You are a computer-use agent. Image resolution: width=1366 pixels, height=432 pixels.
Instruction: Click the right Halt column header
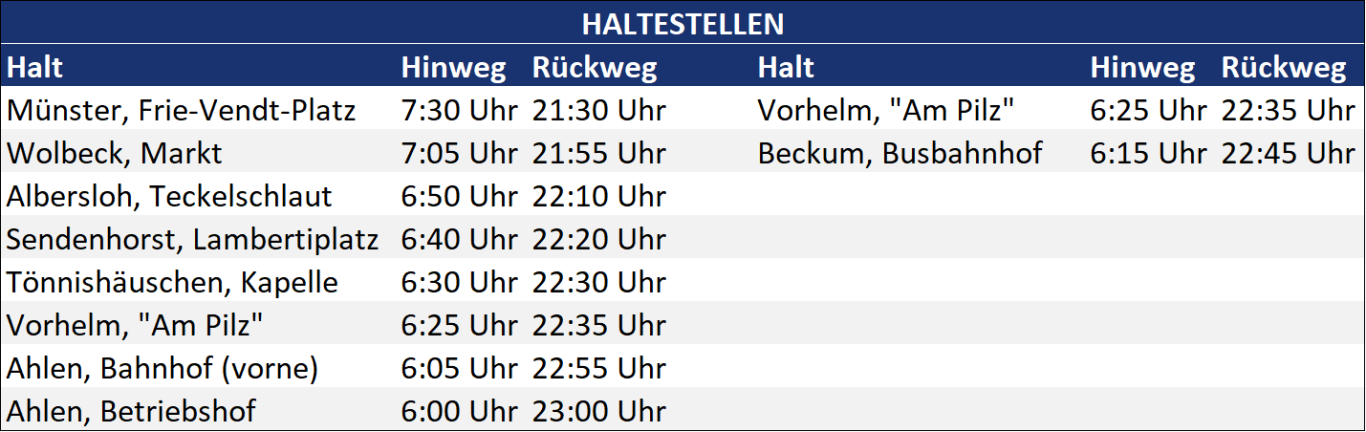coord(786,67)
